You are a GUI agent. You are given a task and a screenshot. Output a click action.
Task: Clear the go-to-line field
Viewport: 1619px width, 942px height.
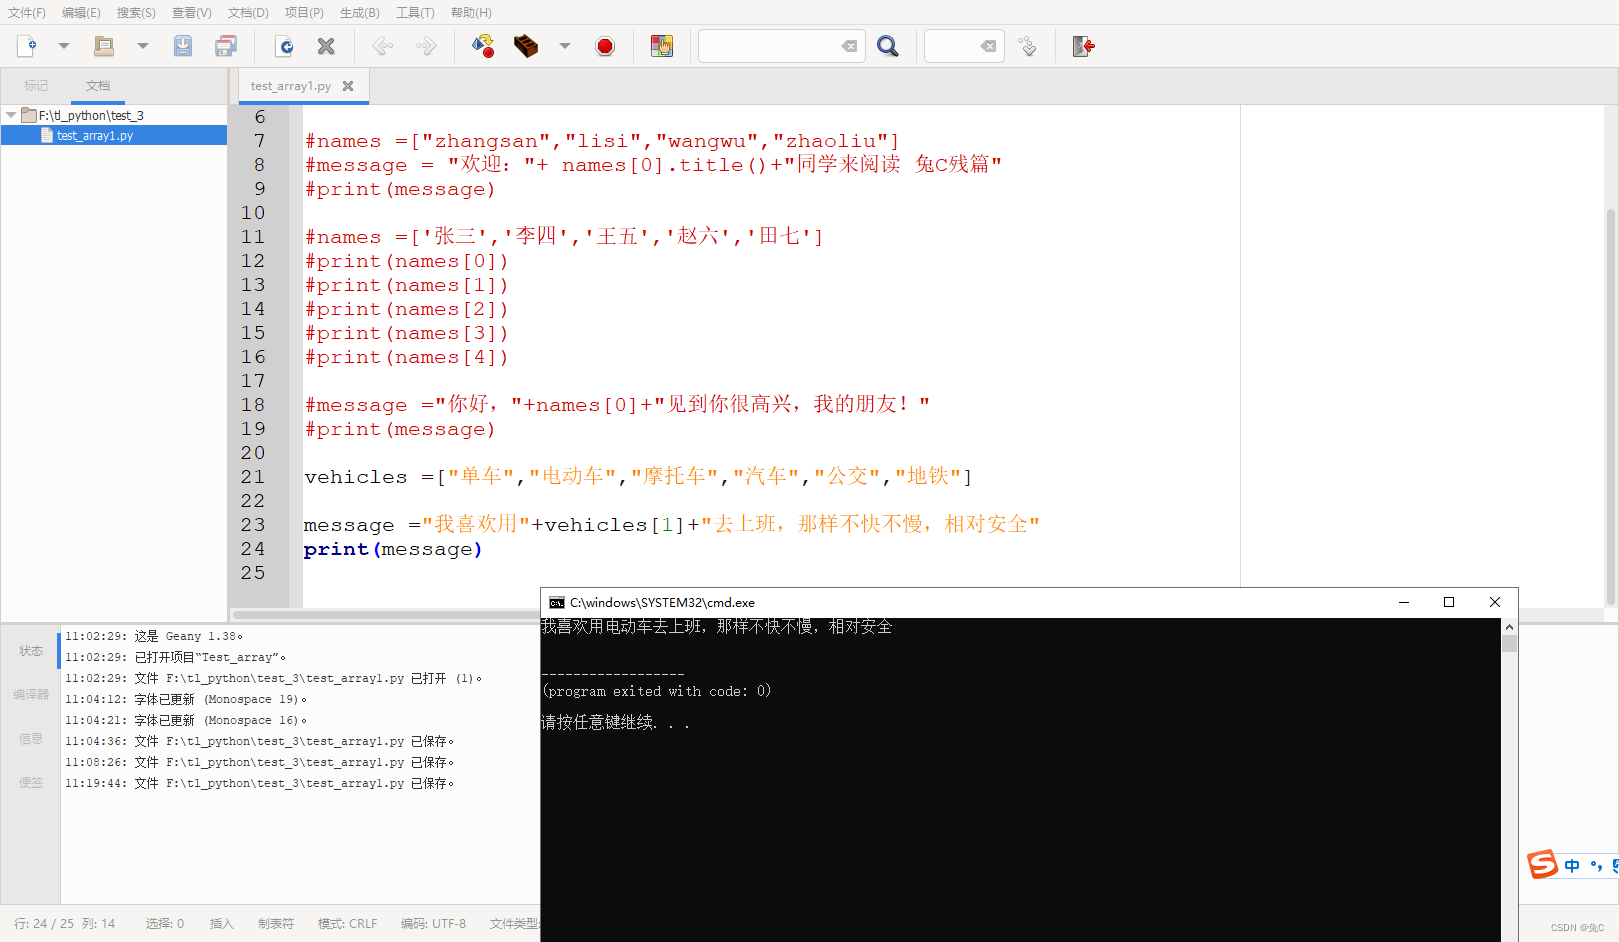[988, 46]
